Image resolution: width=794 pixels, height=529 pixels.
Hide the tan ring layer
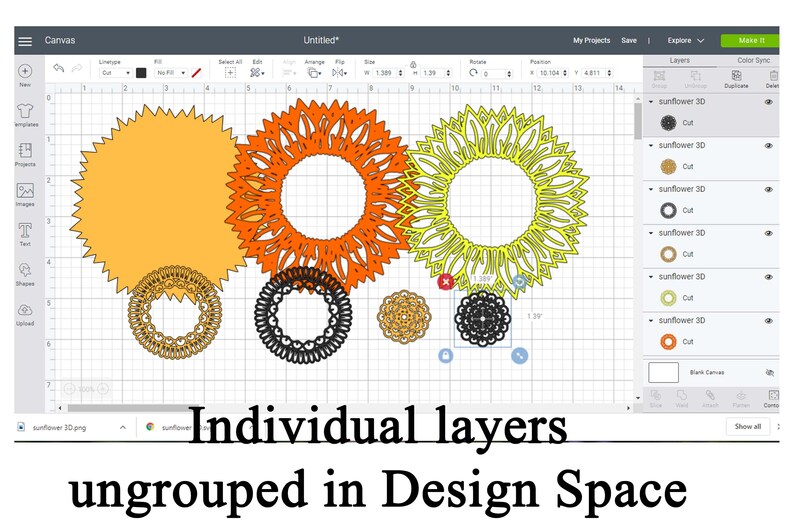768,233
